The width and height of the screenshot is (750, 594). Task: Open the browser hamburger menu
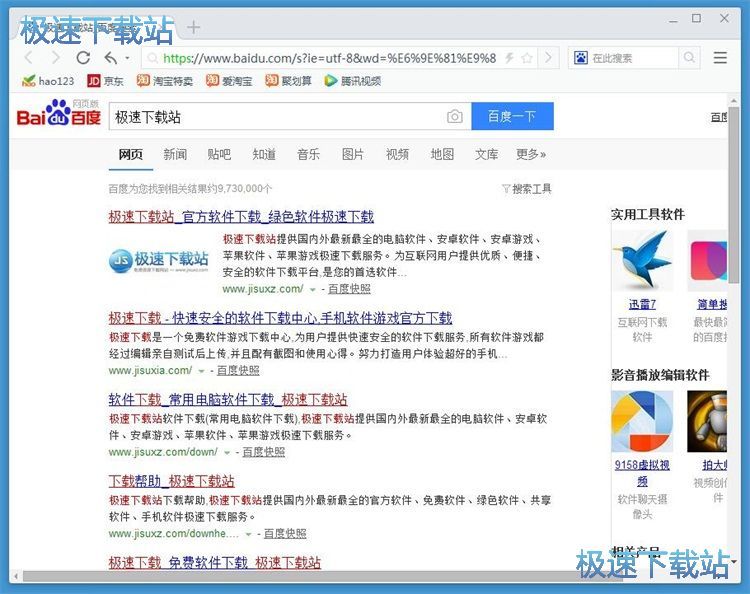coord(720,58)
